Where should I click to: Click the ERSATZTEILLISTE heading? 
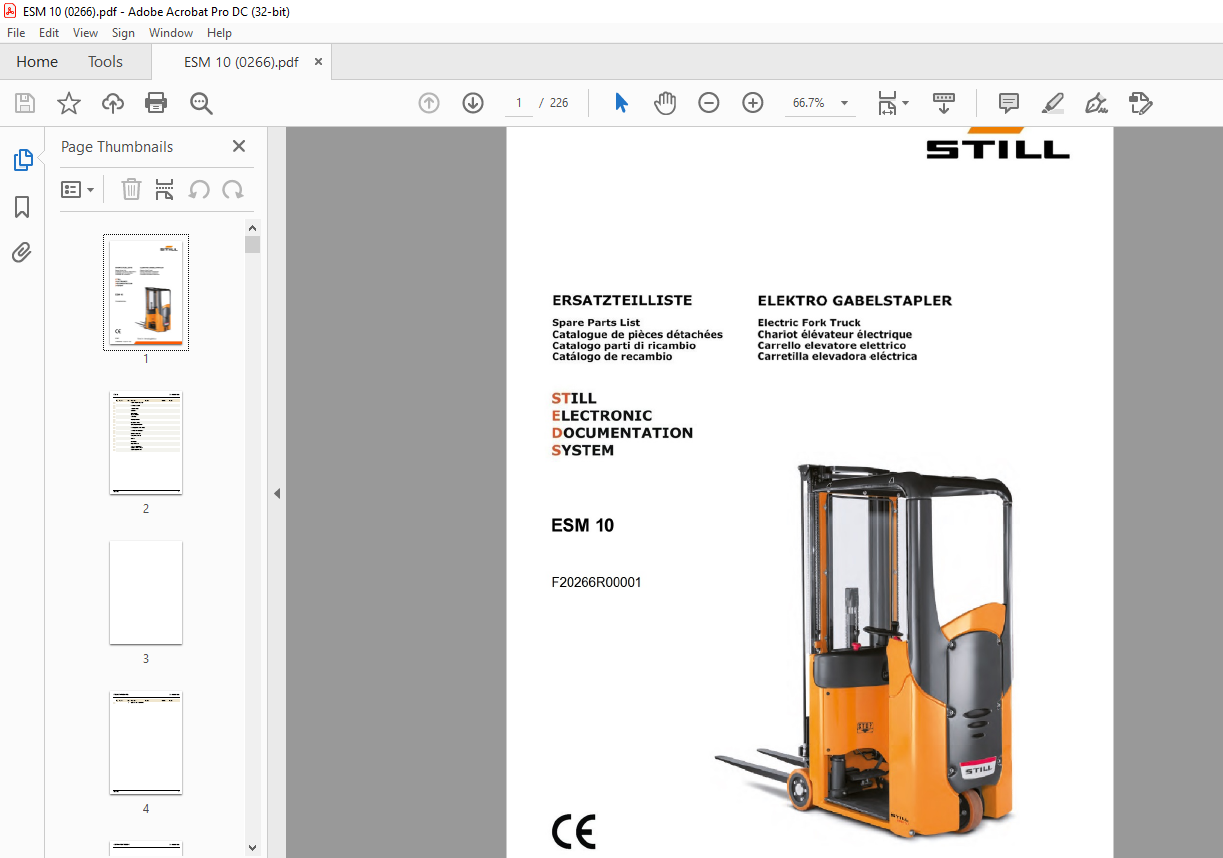622,300
